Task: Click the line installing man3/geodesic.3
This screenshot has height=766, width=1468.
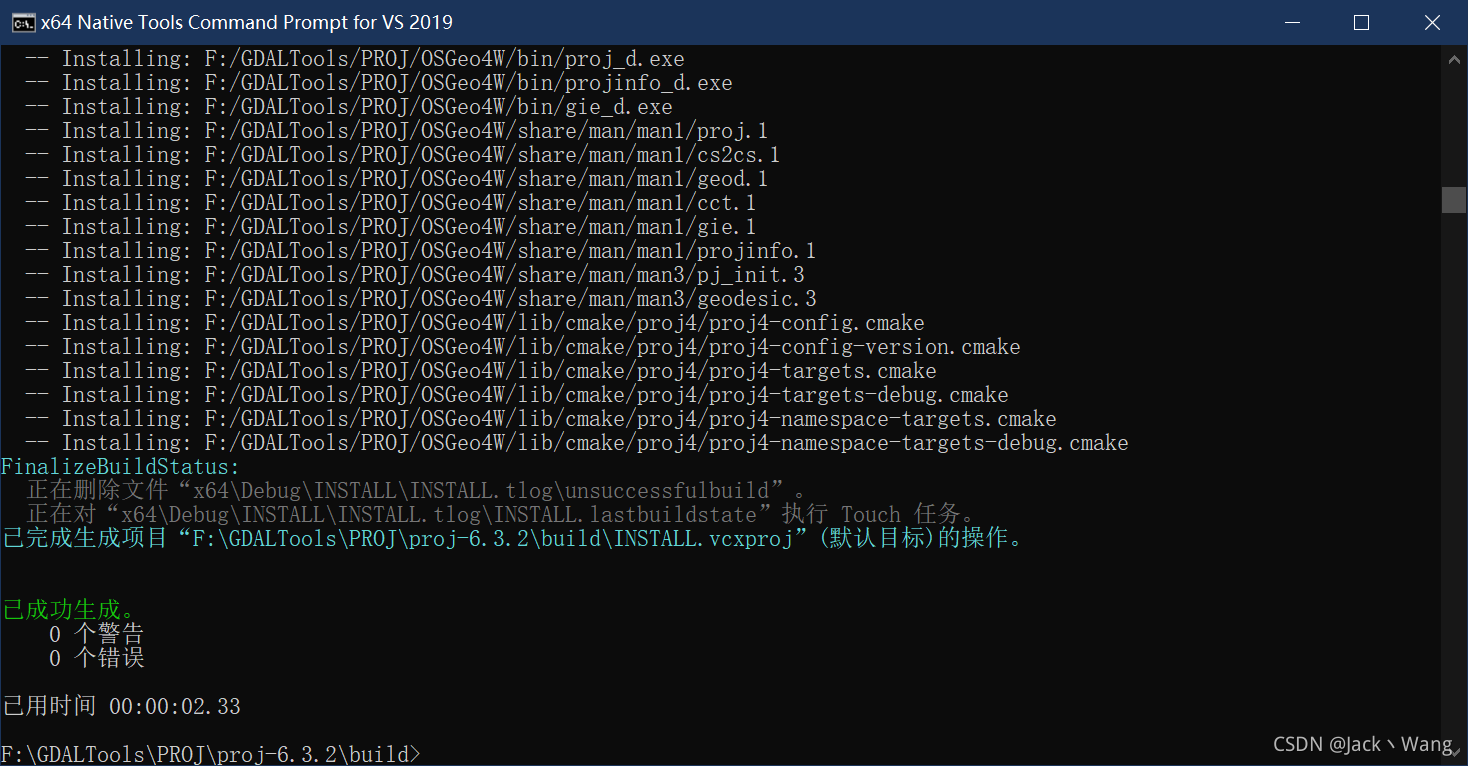Action: (421, 299)
